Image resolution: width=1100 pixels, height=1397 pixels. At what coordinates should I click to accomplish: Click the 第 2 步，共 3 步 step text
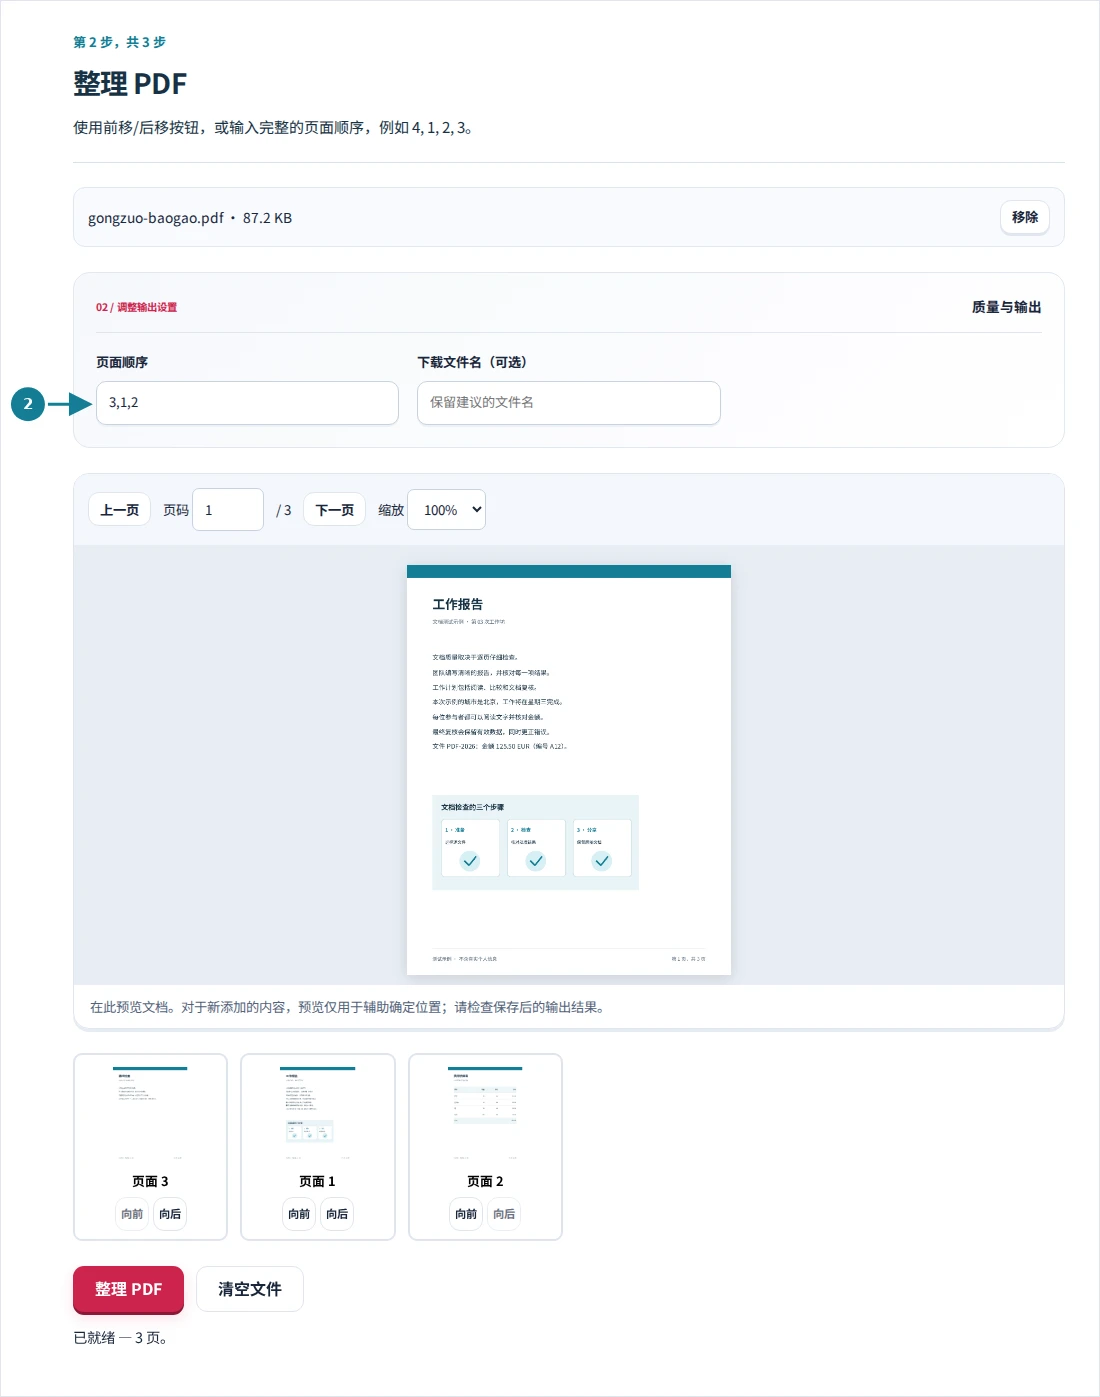pos(120,42)
